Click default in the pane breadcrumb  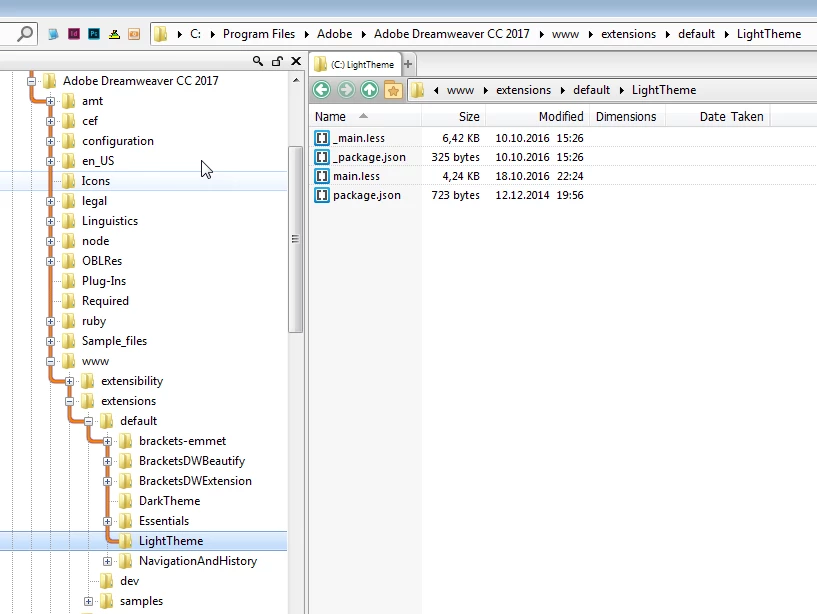[591, 90]
